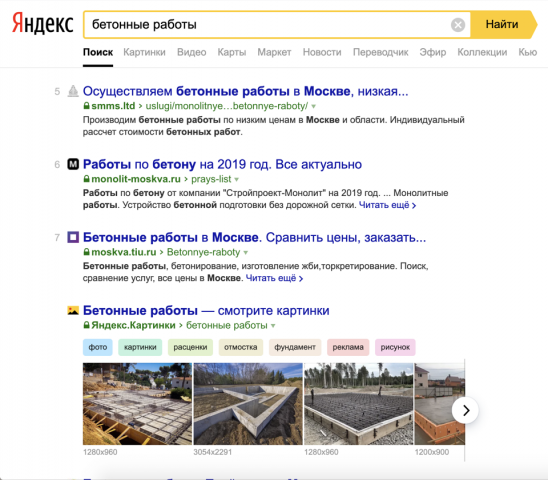
Task: Click the moskva.tiu.ru domain link
Action: (124, 252)
